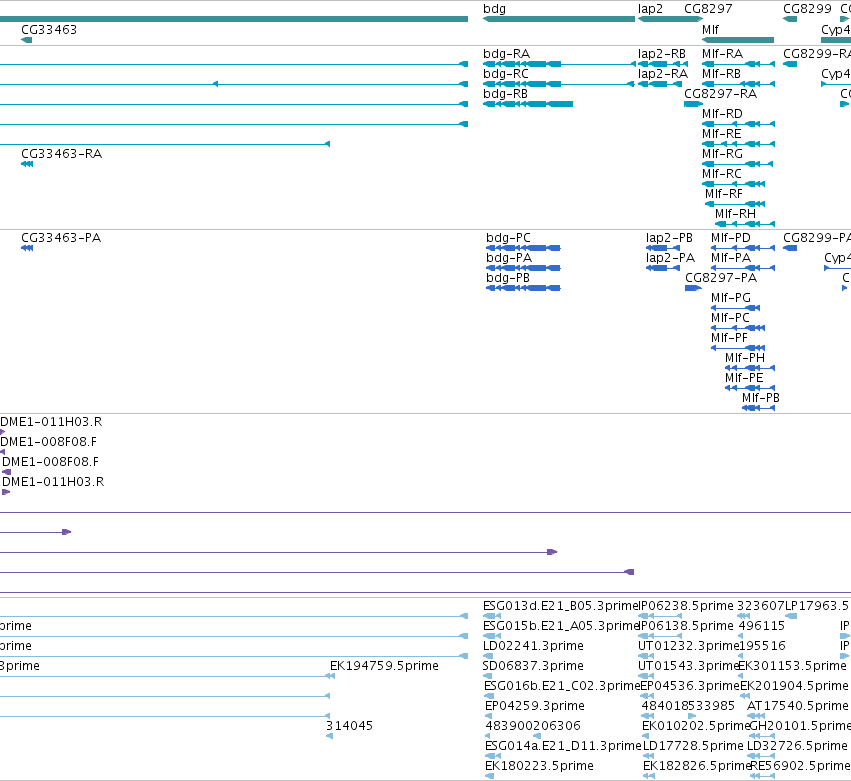
Task: Click the 314045 EST label
Action: tap(350, 726)
